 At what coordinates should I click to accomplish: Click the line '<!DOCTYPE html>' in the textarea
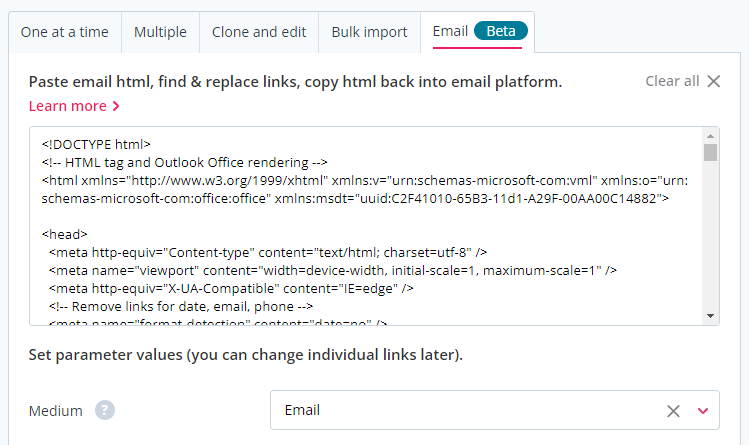click(96, 144)
